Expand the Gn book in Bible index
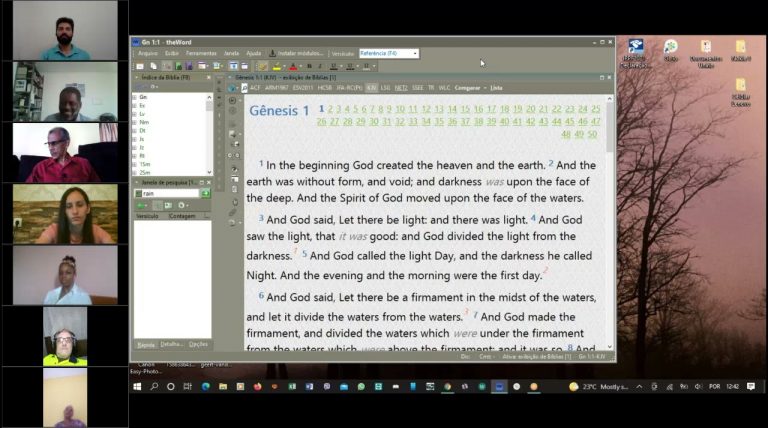768x428 pixels. (135, 97)
